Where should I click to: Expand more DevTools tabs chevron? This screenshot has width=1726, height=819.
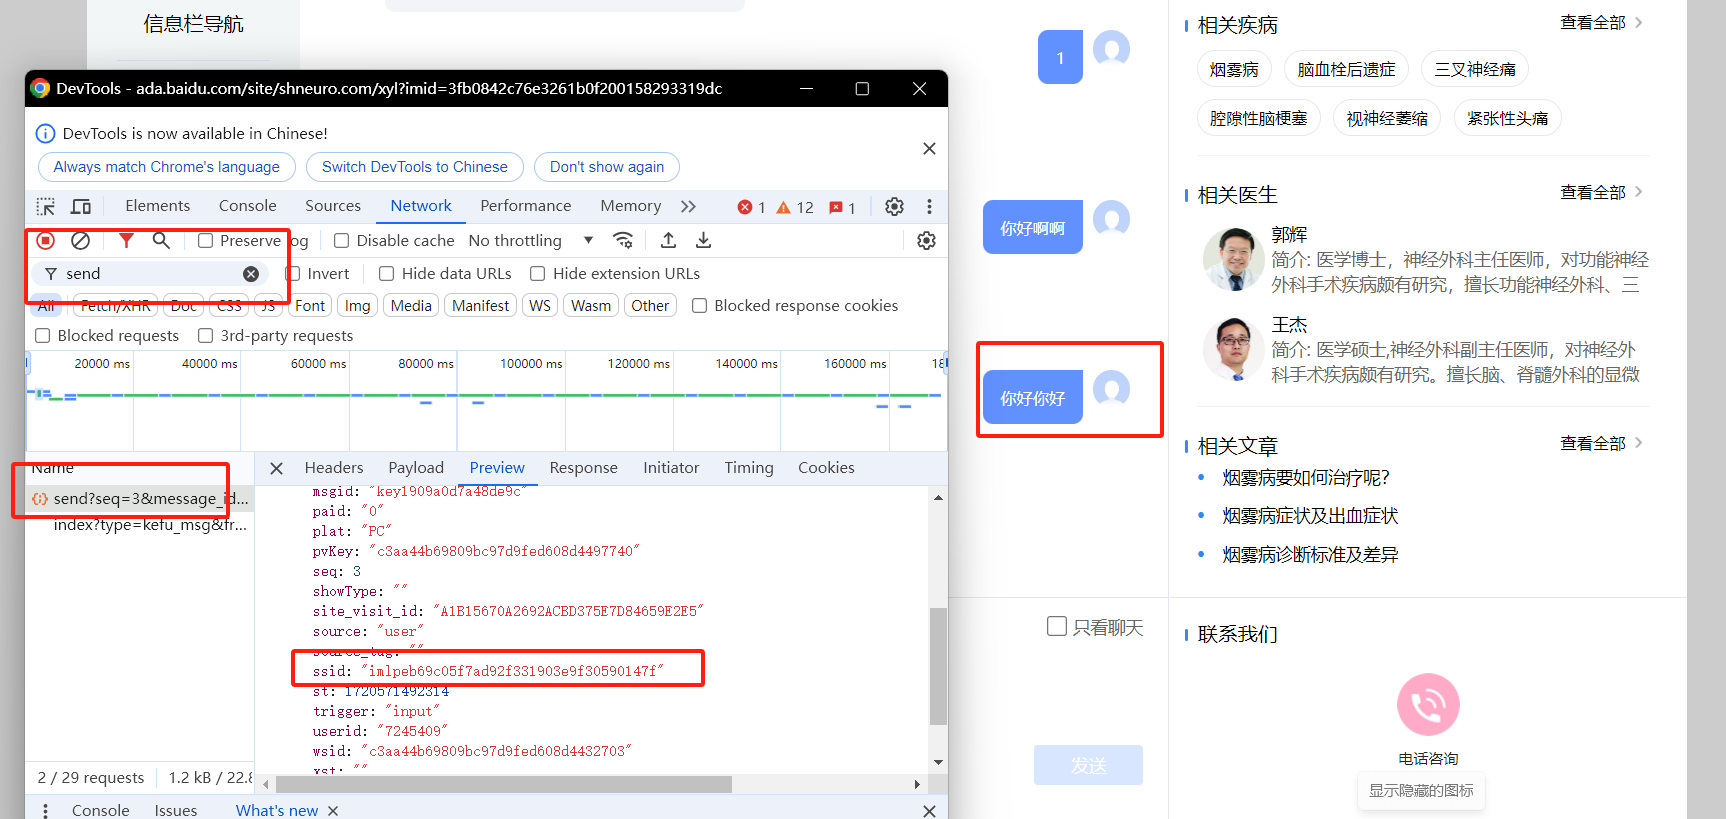688,206
